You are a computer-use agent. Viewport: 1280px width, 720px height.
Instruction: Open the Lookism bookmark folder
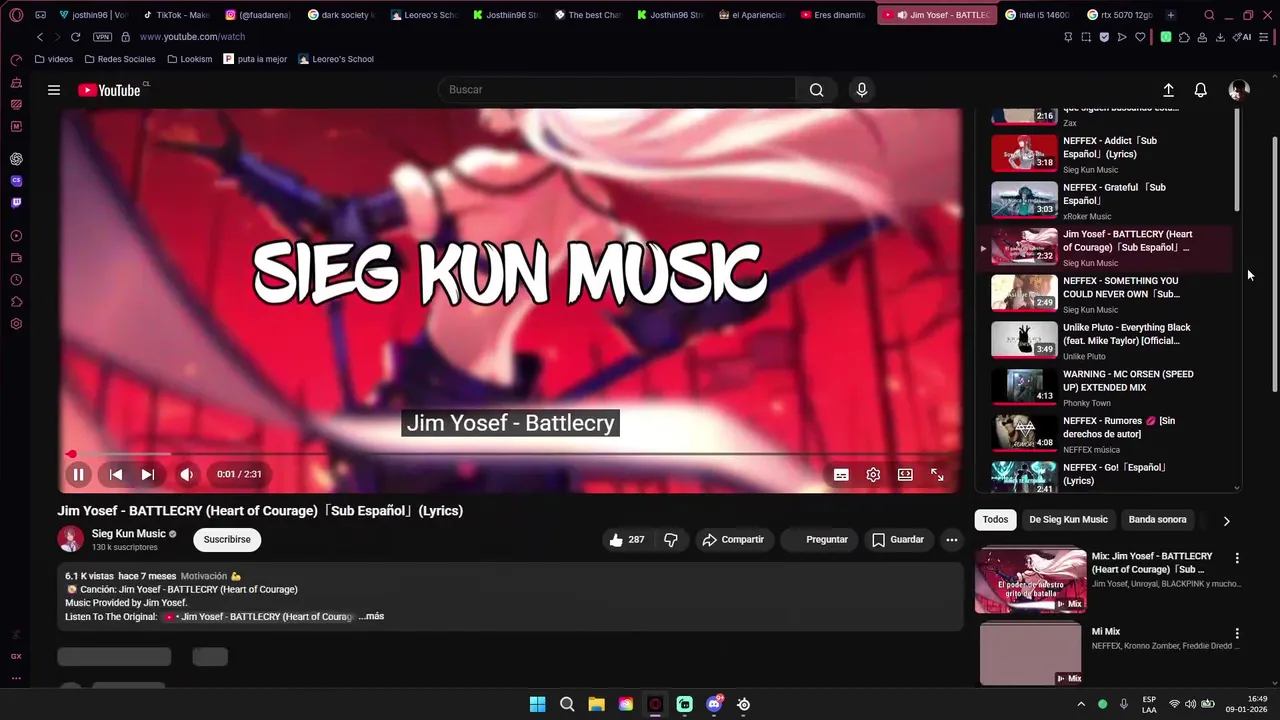tap(190, 59)
